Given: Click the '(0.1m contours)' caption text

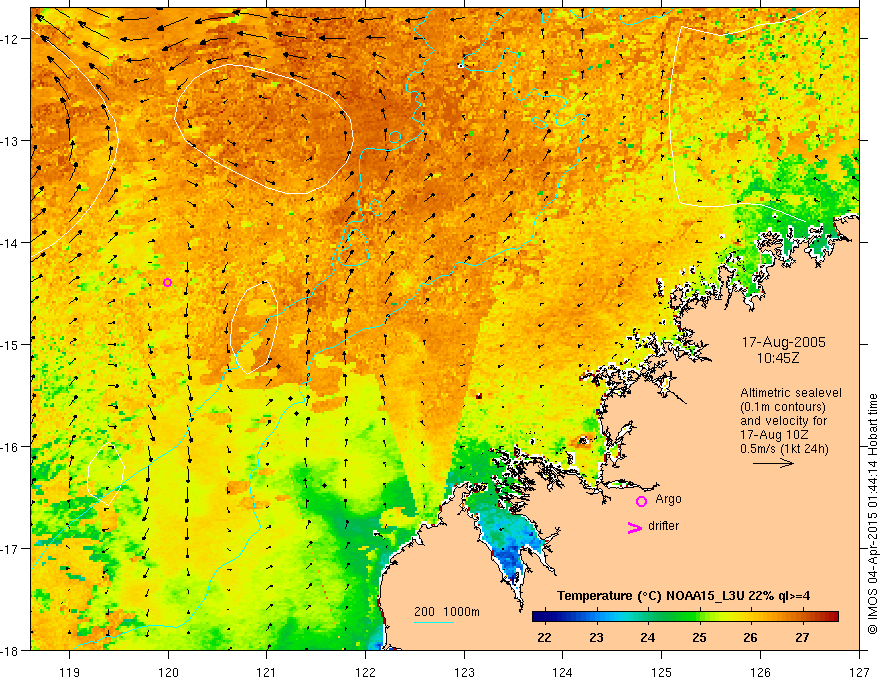Looking at the screenshot, I should point(783,407).
